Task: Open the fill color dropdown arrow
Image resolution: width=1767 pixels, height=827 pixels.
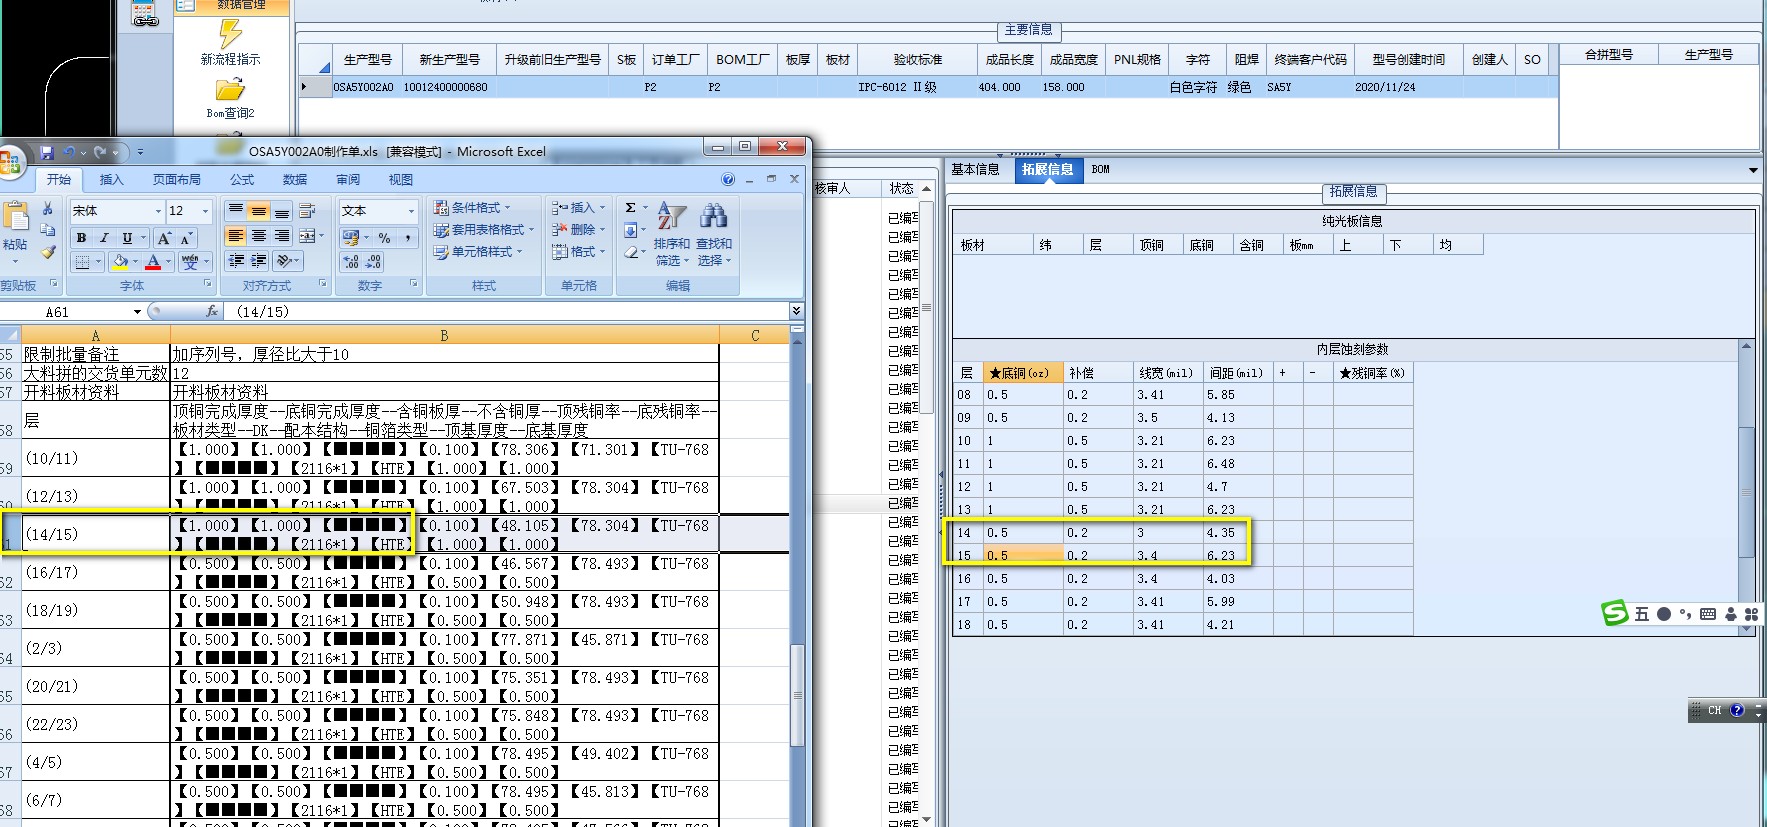Action: (136, 262)
